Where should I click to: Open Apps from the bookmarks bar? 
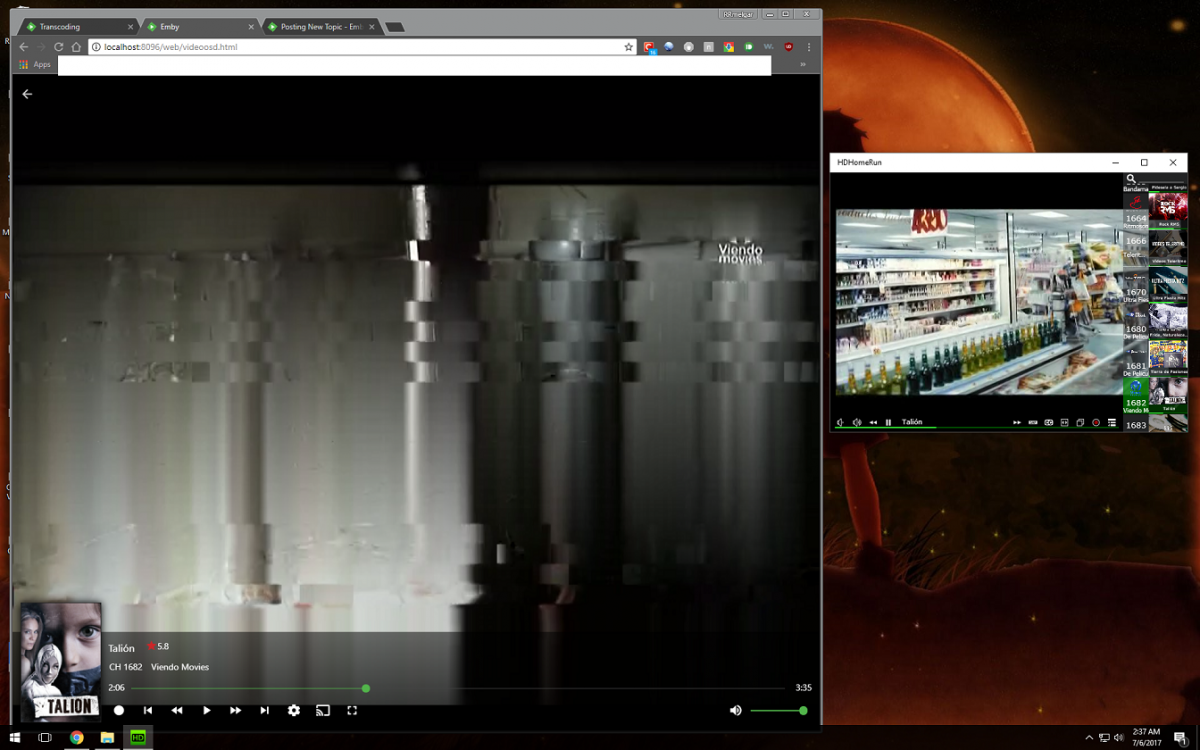click(35, 64)
